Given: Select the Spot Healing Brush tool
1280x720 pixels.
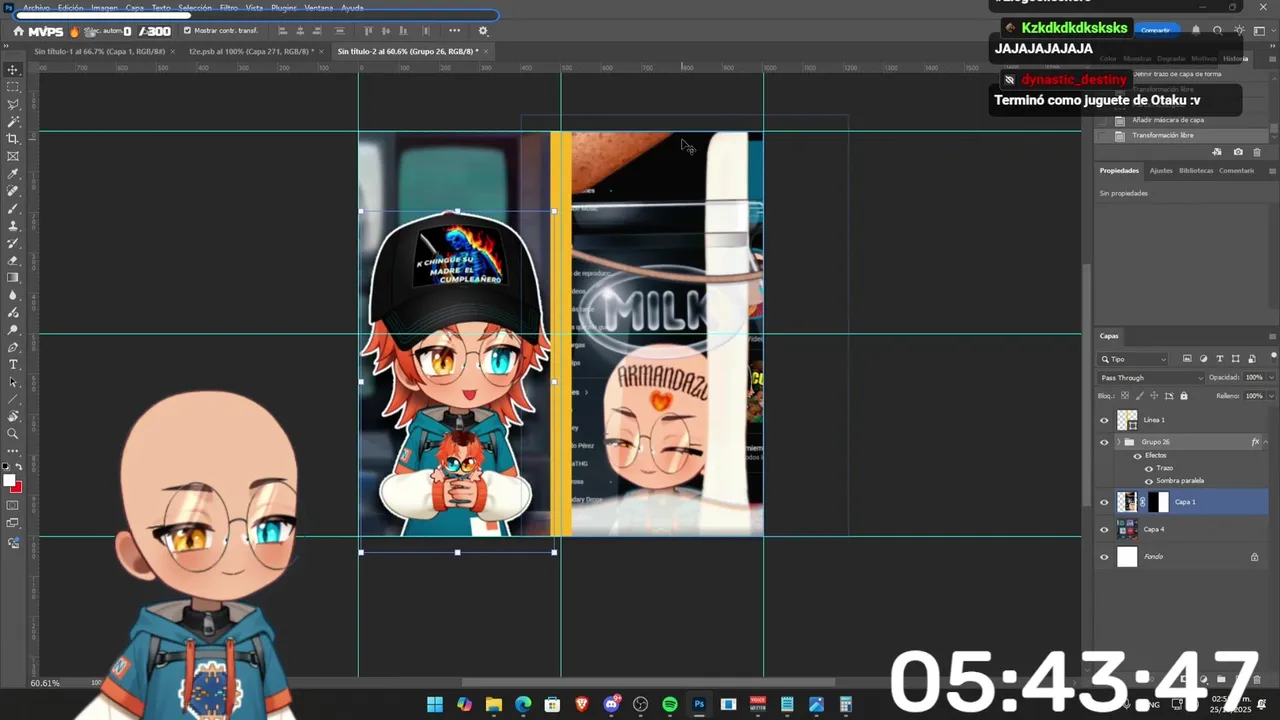Looking at the screenshot, I should click(13, 191).
